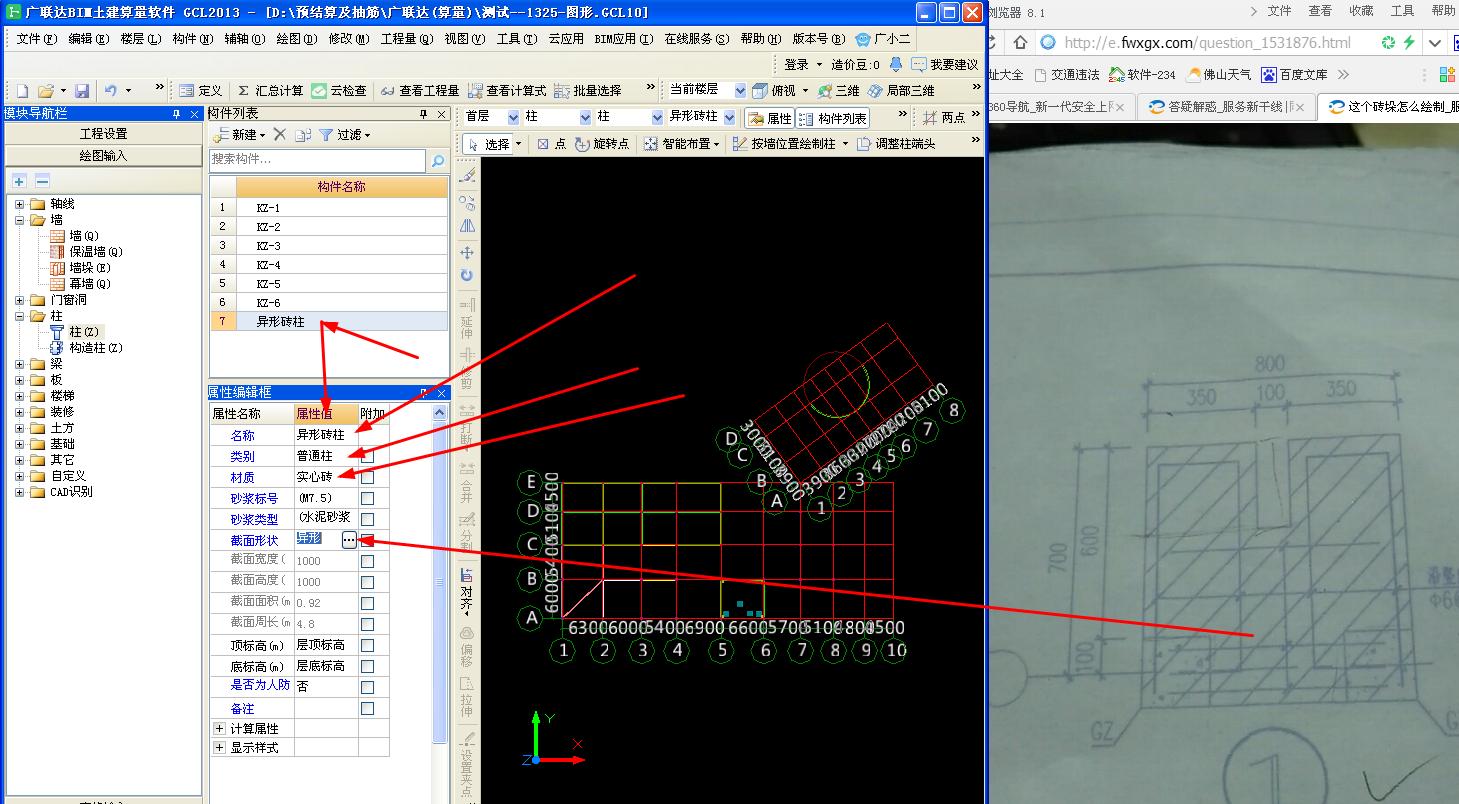The height and width of the screenshot is (804, 1459).
Task: Click 按墙位置绘制柱 draw column tool
Action: [x=791, y=144]
